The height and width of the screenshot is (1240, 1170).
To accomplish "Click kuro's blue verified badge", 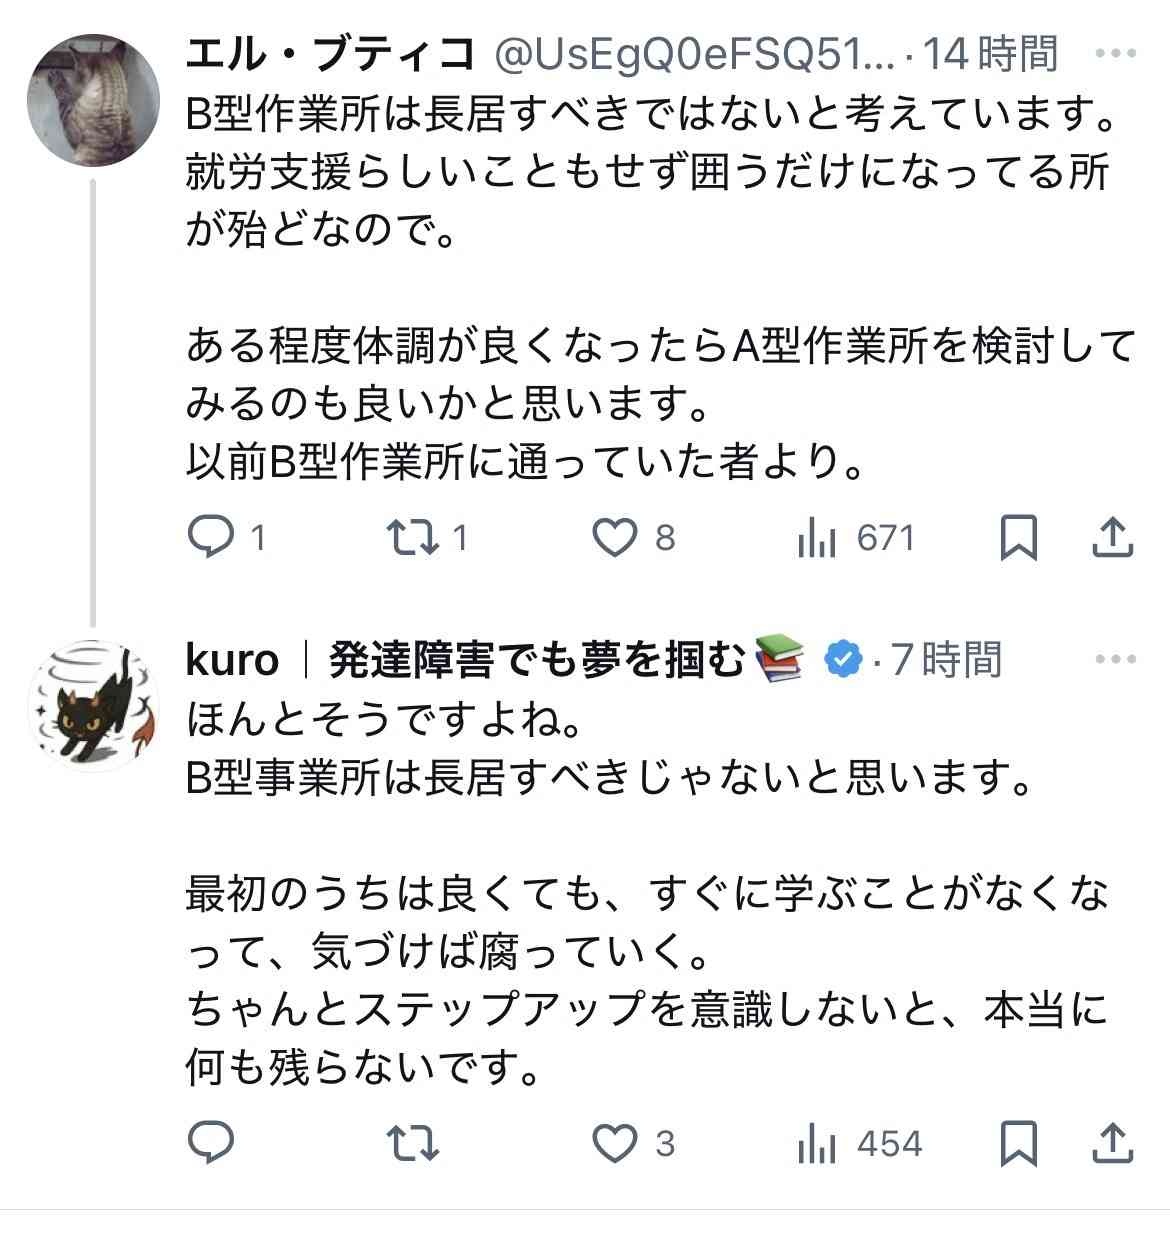I will (x=844, y=659).
